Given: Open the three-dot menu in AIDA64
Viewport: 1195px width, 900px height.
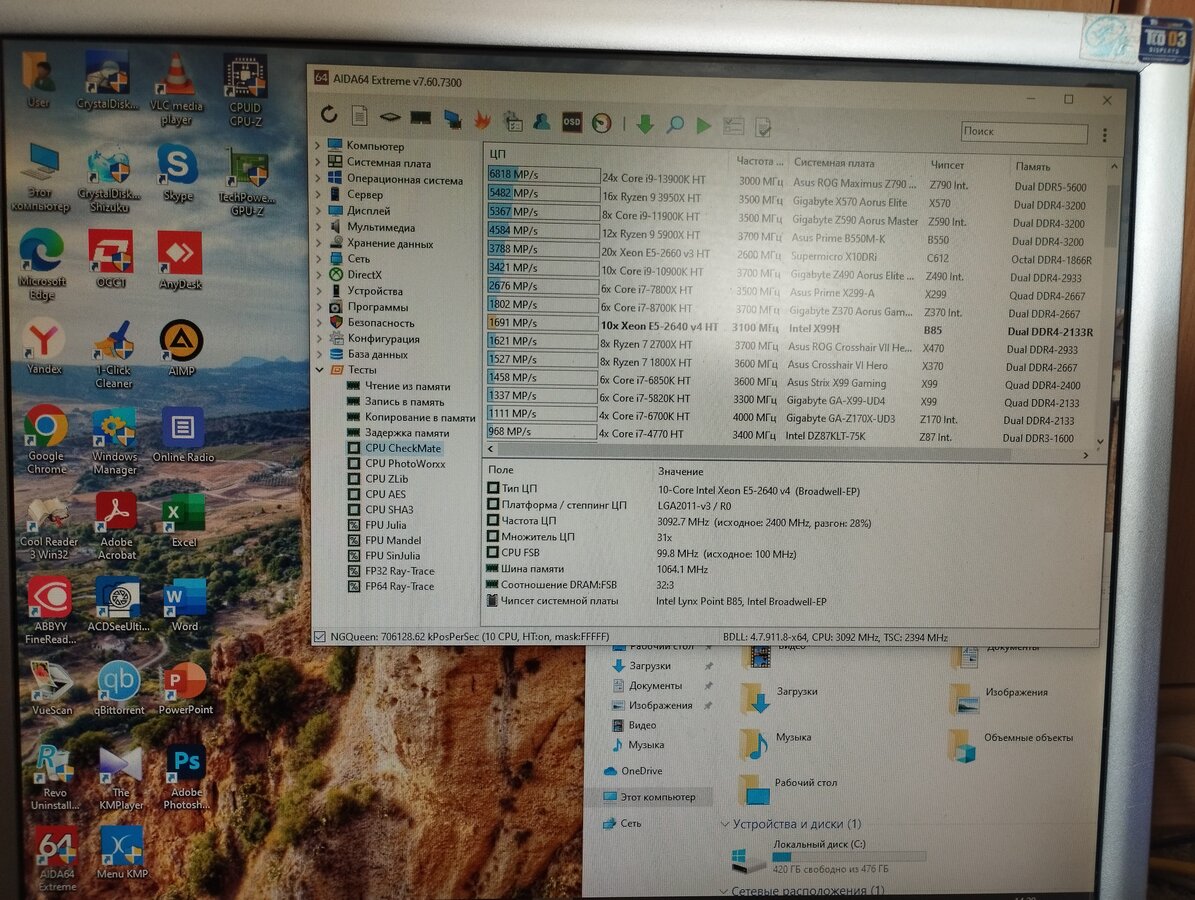Looking at the screenshot, I should point(1104,135).
